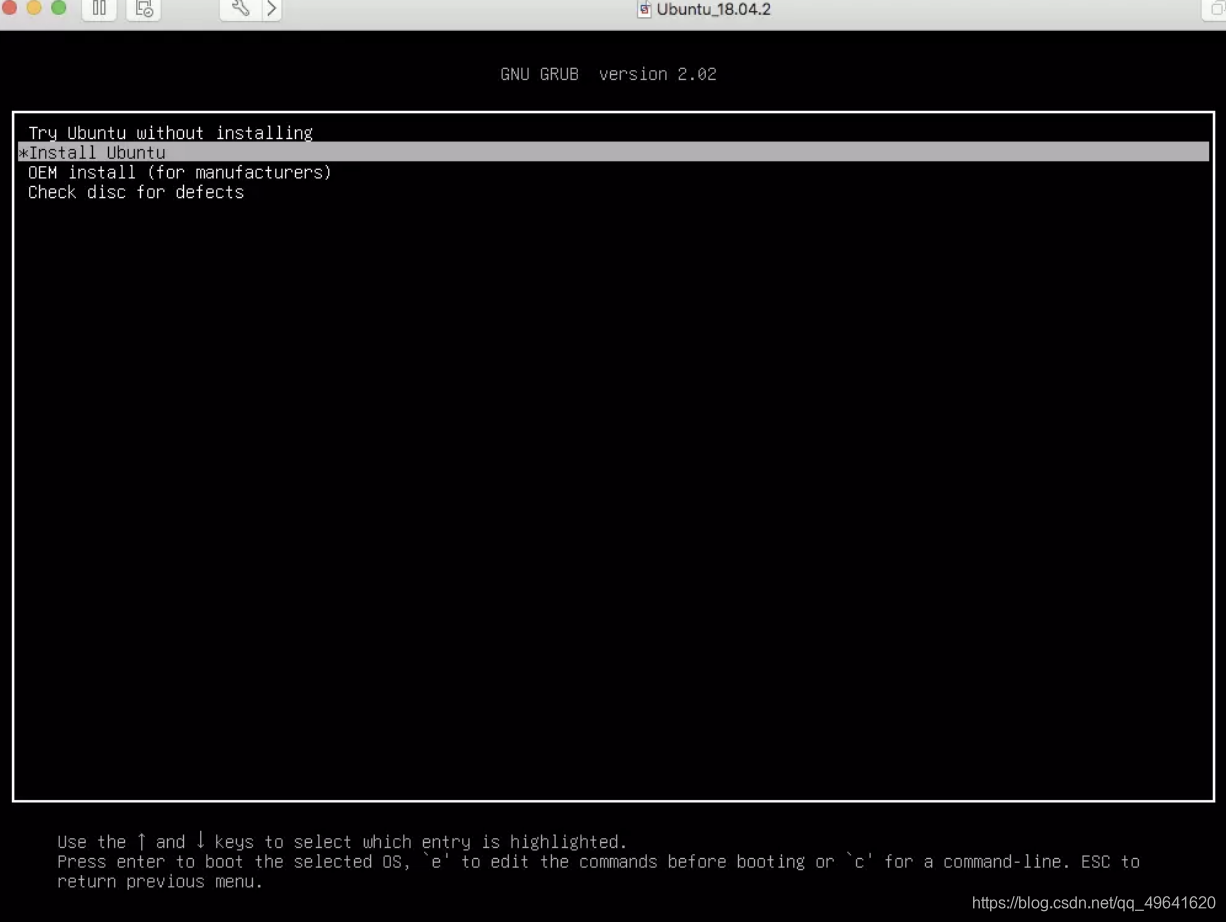Pause the virtual machine
The width and height of the screenshot is (1226, 922).
pyautogui.click(x=99, y=9)
